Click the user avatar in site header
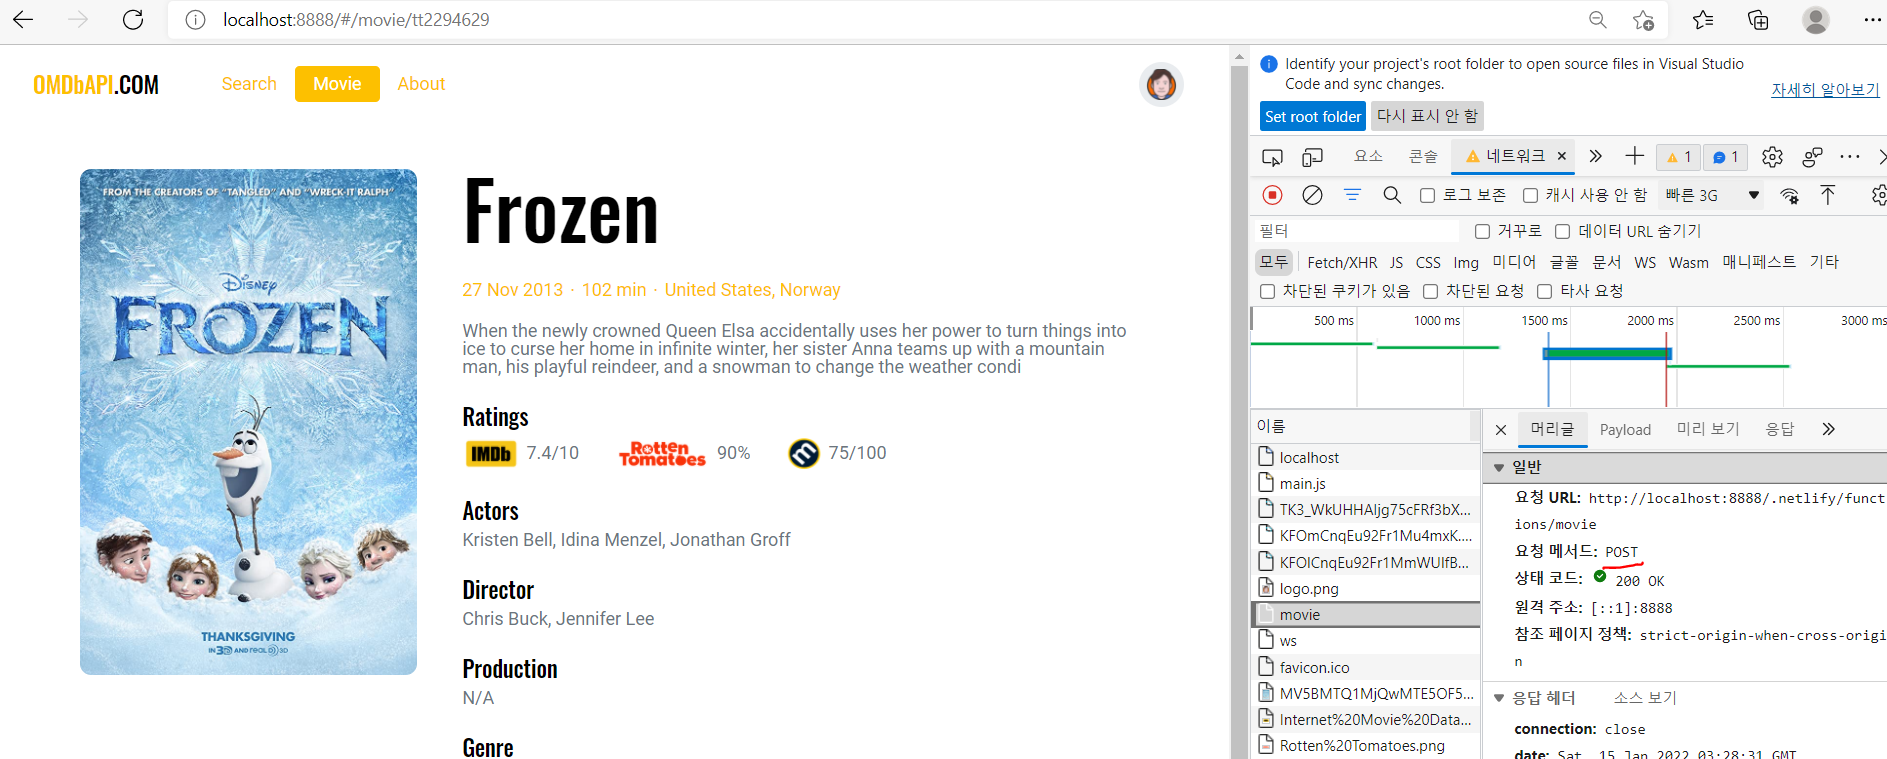 (x=1161, y=84)
